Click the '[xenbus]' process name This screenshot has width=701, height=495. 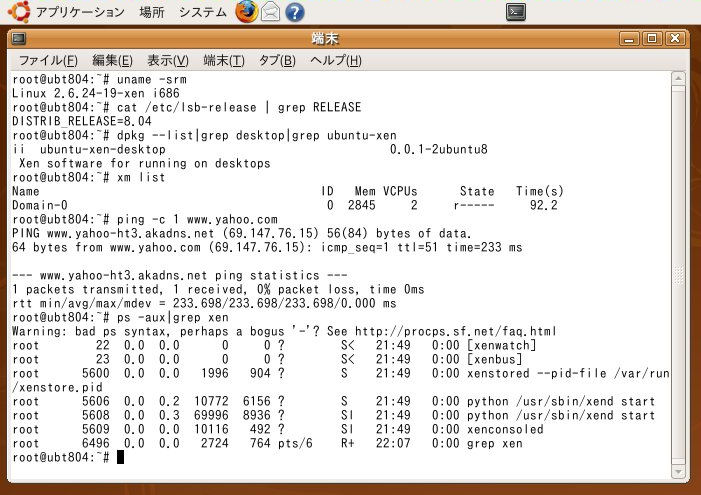(x=494, y=360)
